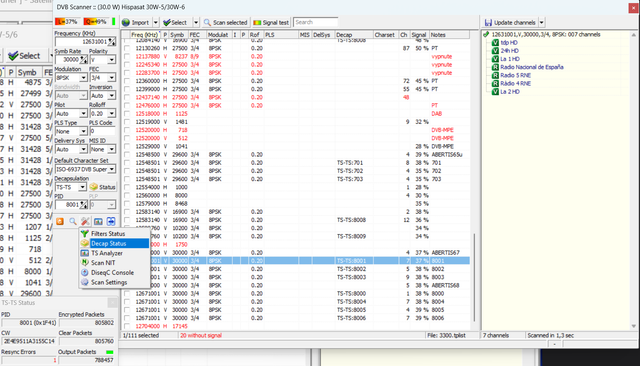Tick checkbox for 12137880 V red row
640x366 pixels.
pyautogui.click(x=127, y=56)
